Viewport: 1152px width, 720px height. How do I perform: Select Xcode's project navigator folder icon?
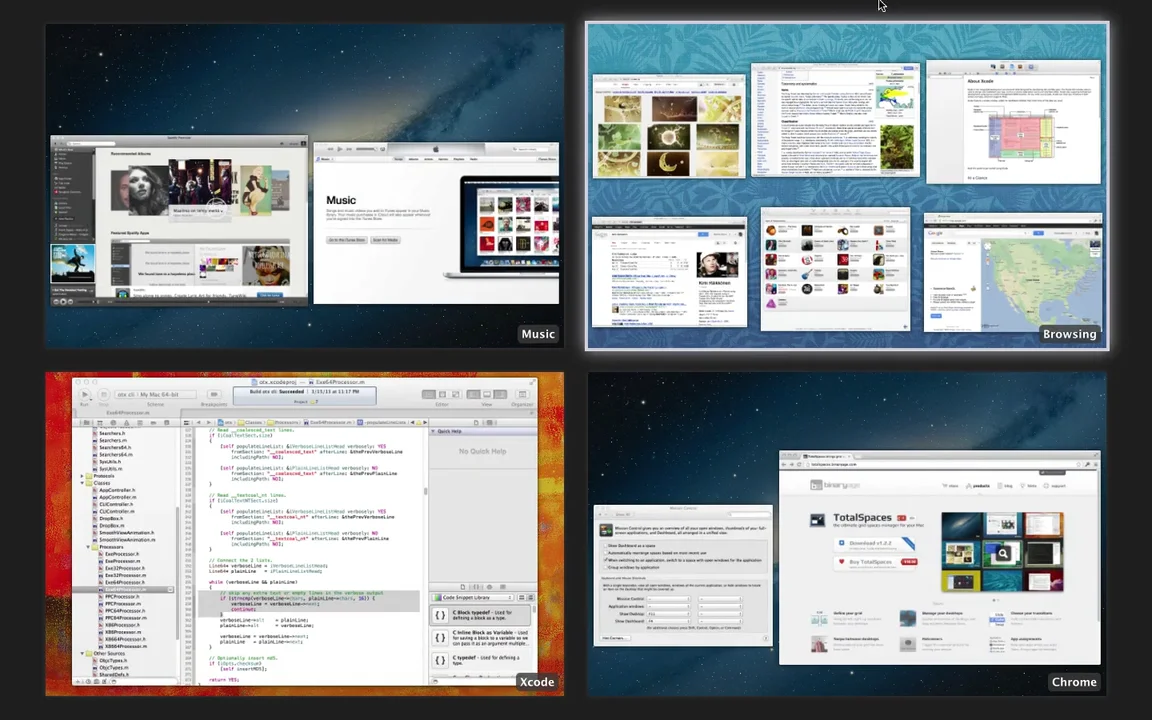[x=87, y=422]
